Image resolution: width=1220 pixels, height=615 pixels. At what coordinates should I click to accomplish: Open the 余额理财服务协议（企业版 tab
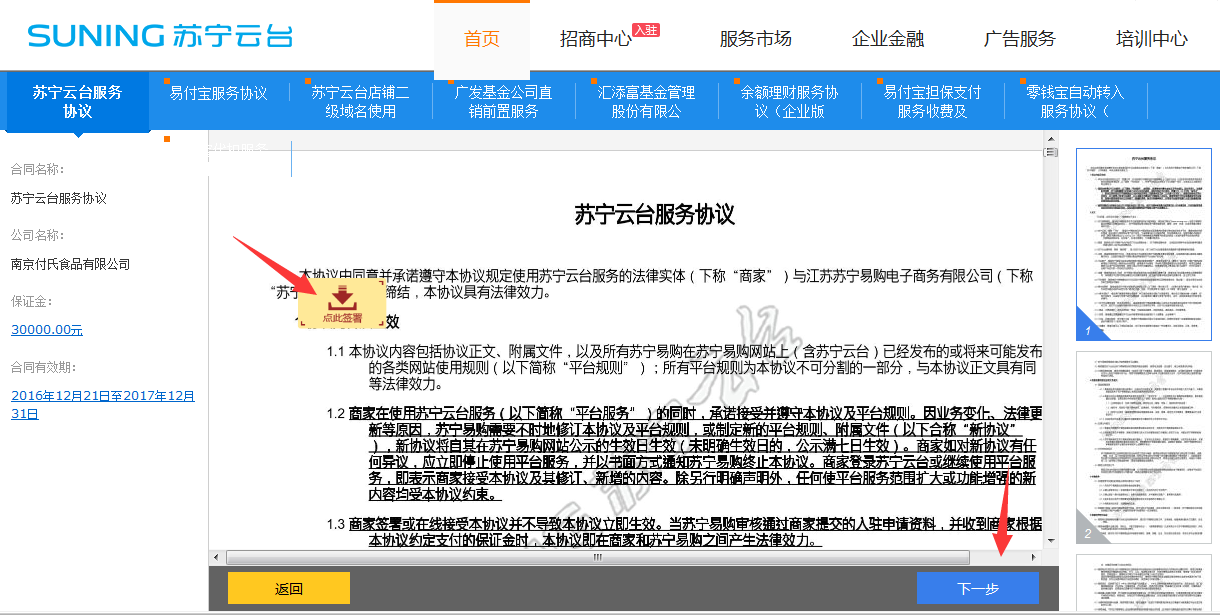click(x=790, y=101)
